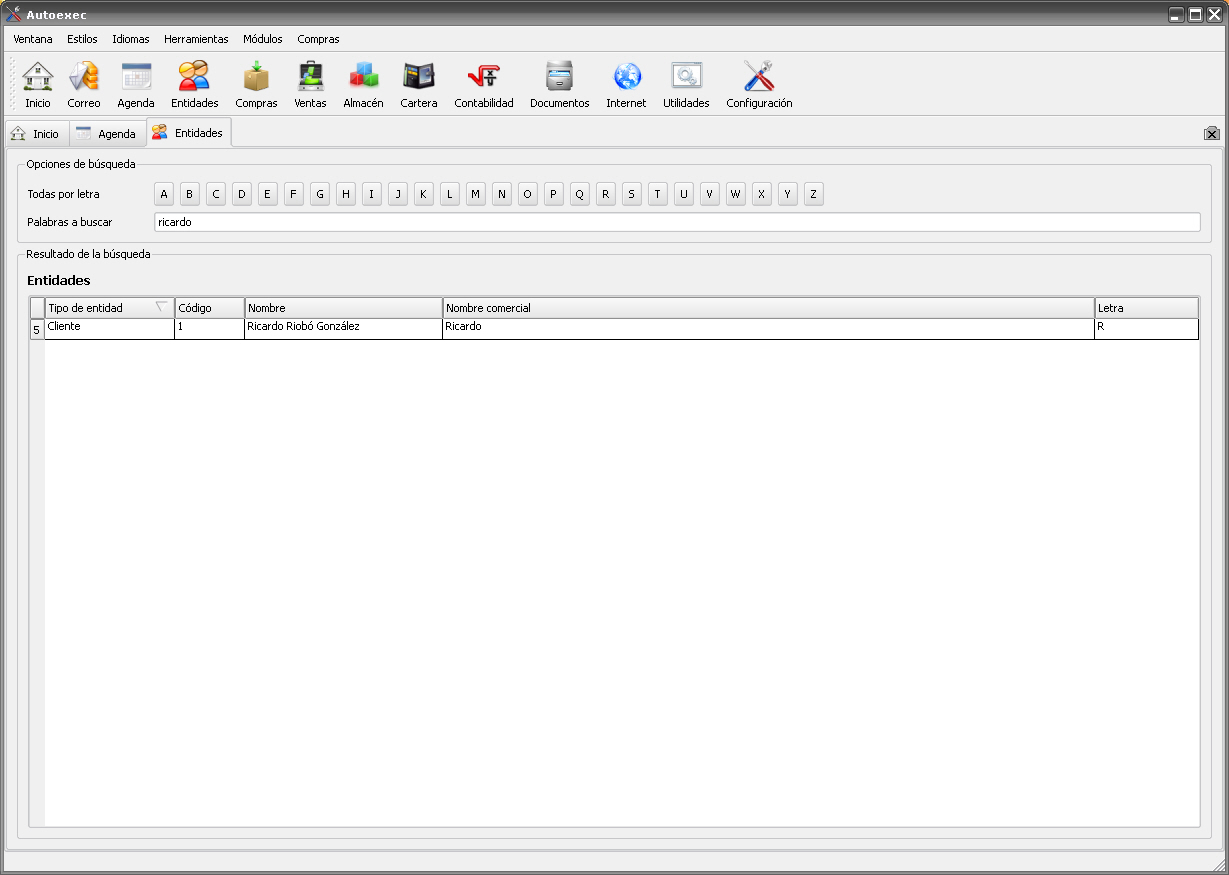Filter entities by letter U
The width and height of the screenshot is (1229, 875).
coord(684,194)
